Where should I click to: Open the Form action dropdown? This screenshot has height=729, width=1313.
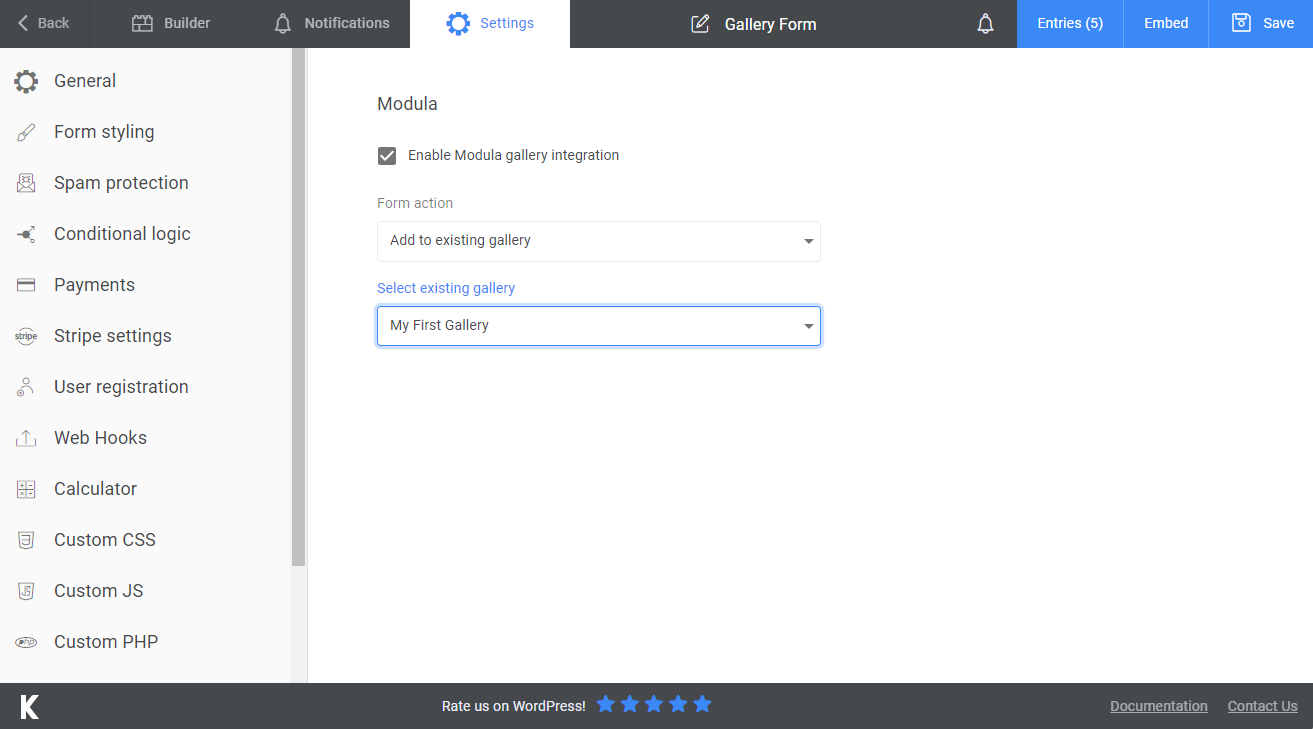coord(599,241)
